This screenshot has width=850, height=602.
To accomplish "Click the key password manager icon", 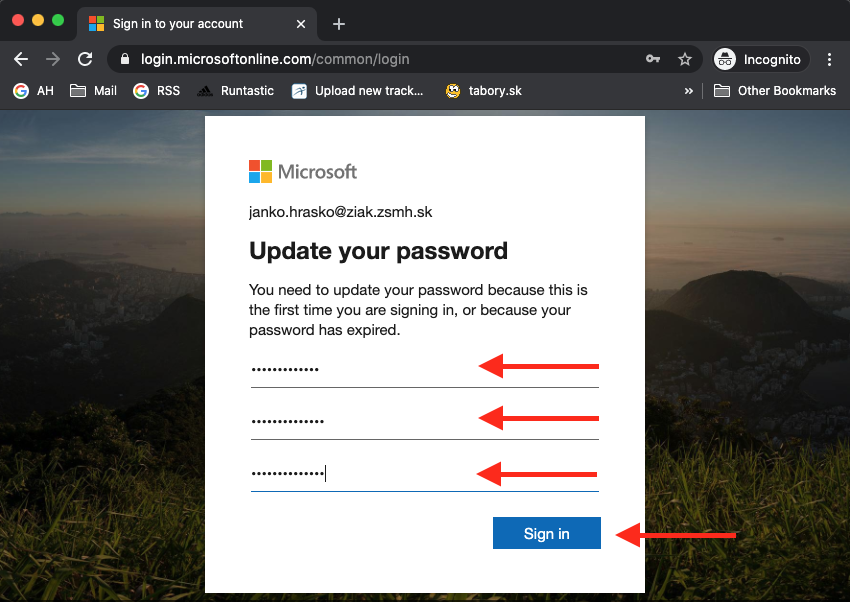I will coord(653,59).
